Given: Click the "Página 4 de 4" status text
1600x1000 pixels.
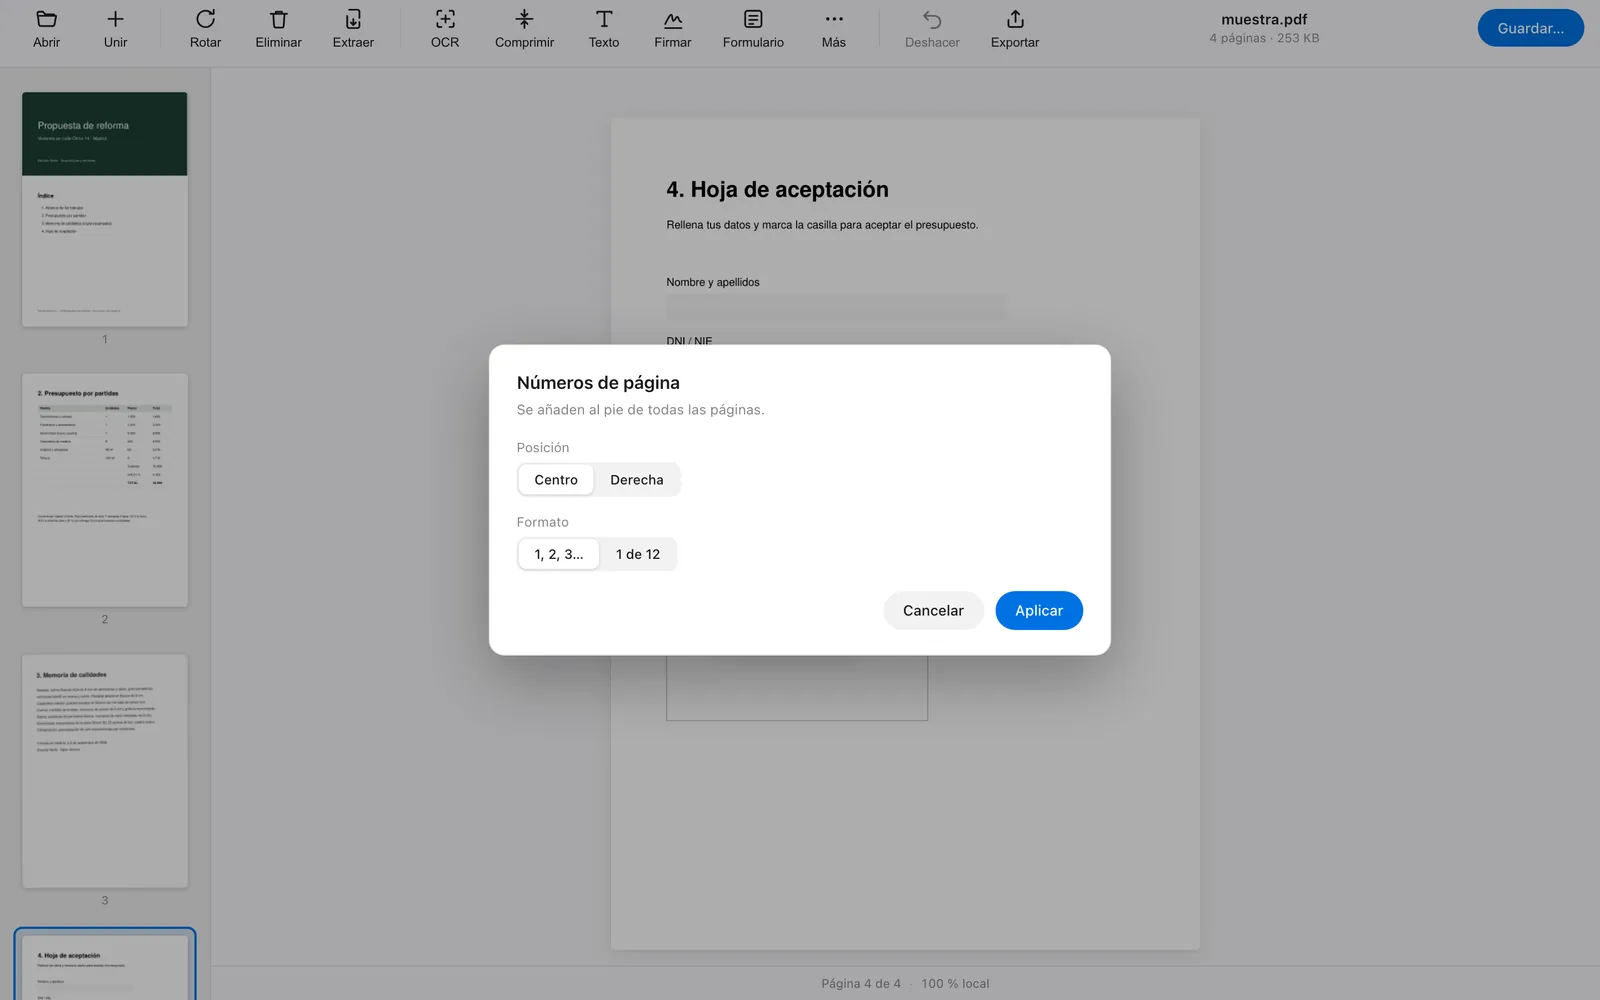Looking at the screenshot, I should (861, 983).
